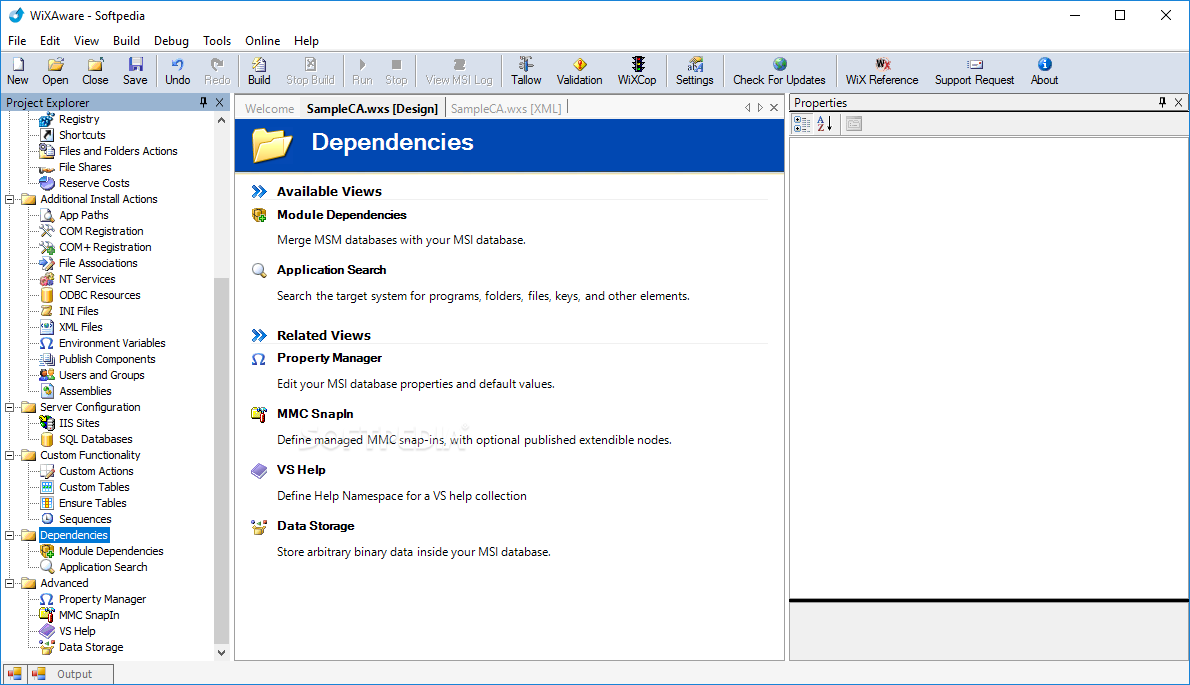Open Module Dependencies view link

342,215
